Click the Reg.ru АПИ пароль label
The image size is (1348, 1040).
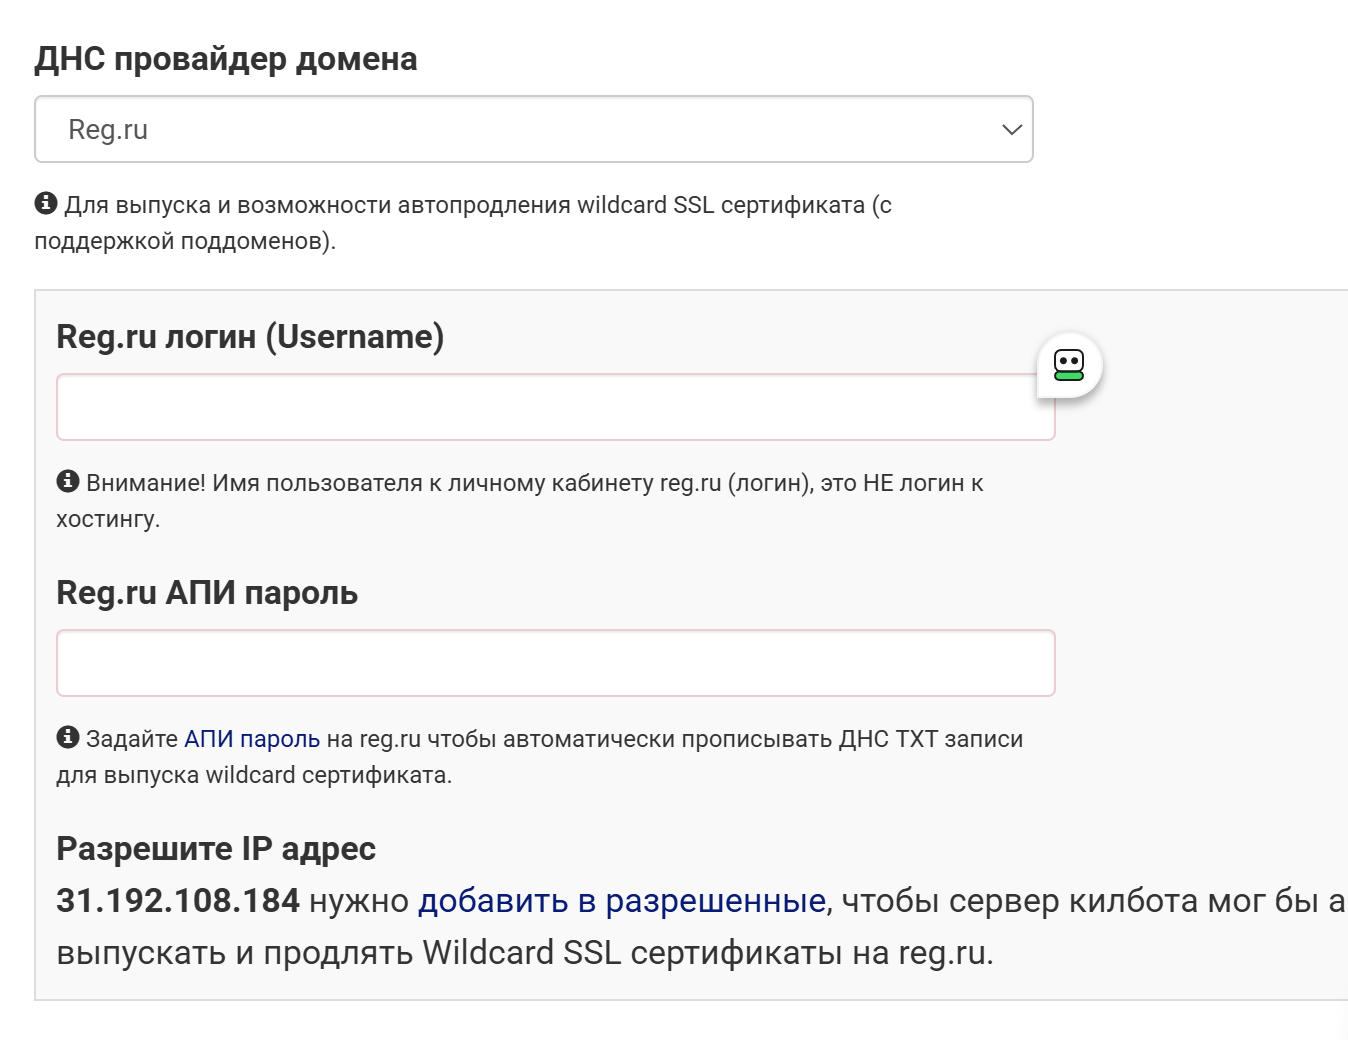click(207, 593)
